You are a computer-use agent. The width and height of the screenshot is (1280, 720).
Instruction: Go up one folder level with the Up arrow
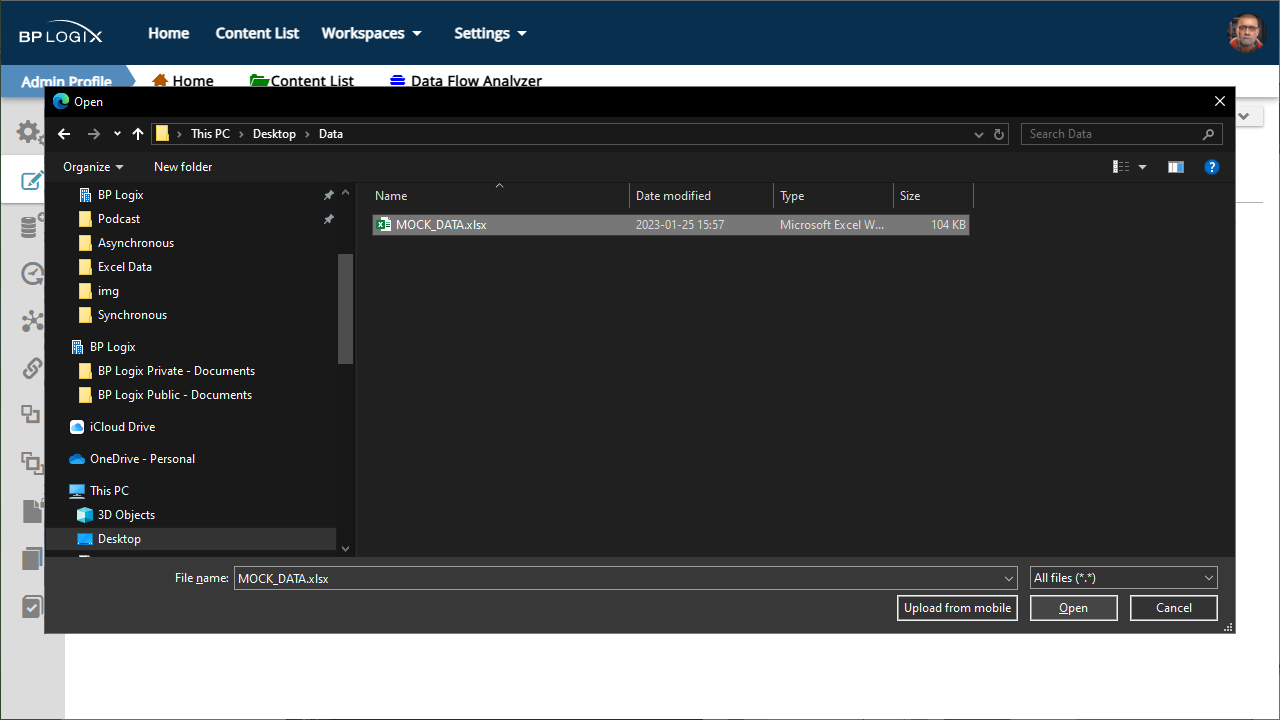pyautogui.click(x=138, y=134)
